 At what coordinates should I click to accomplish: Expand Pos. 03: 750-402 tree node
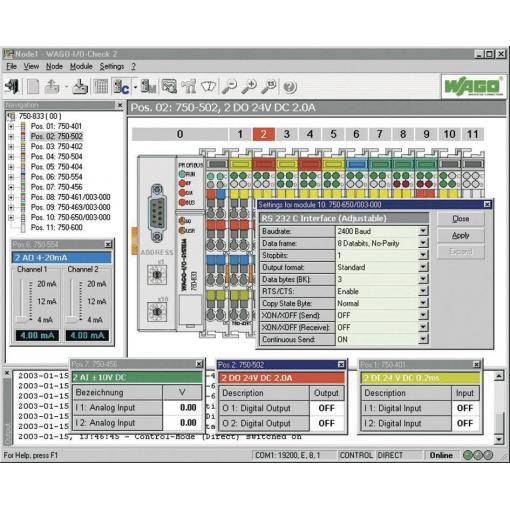11,147
